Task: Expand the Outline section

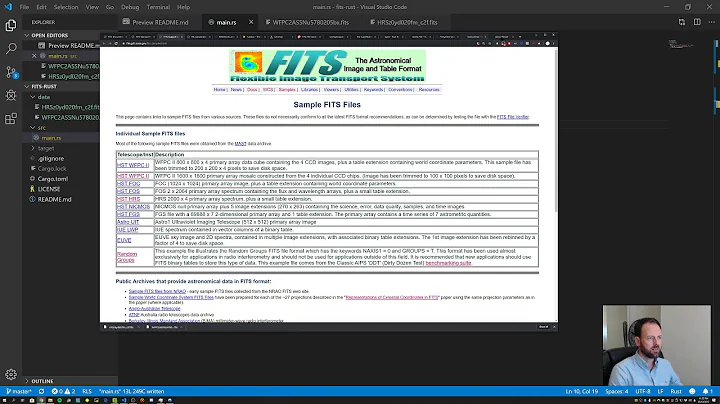Action: point(27,381)
